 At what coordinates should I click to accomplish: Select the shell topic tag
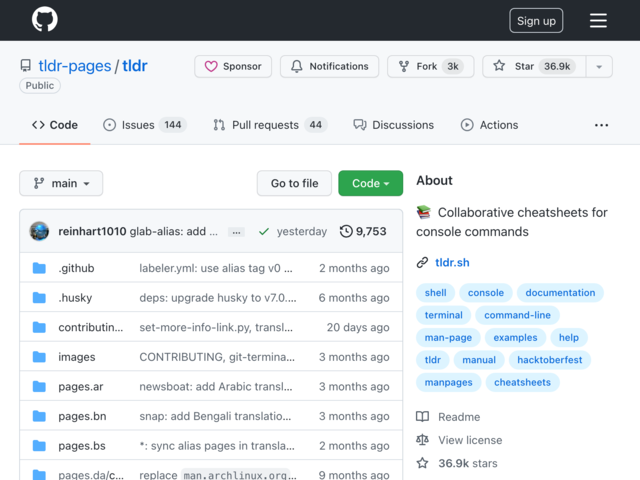(436, 293)
